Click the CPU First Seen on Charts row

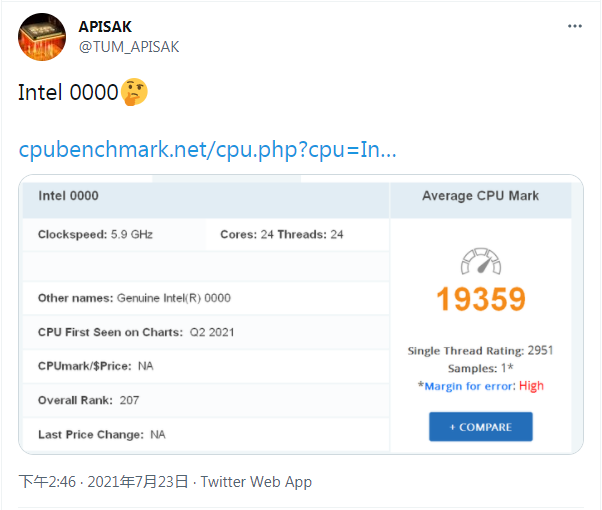click(x=206, y=332)
